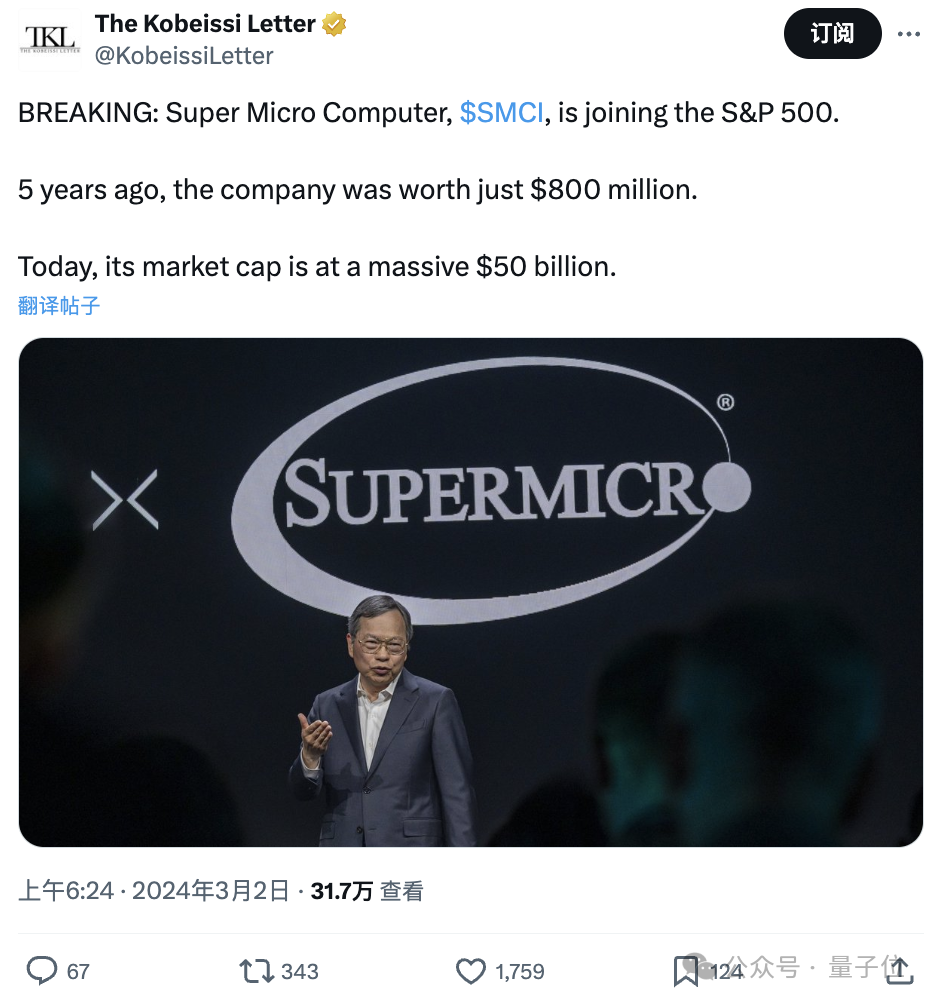
Task: Bookmark the post with the bookmark icon
Action: [x=686, y=970]
